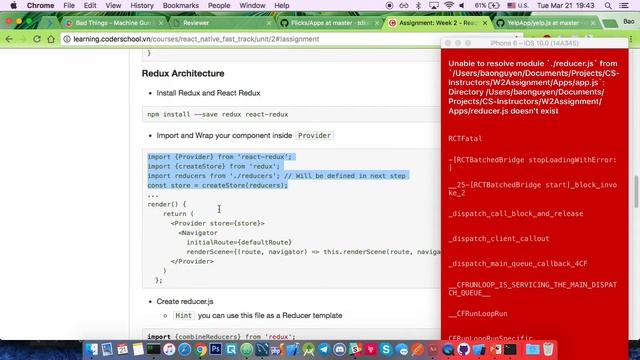The image size is (640, 360).
Task: Switch to Flicks/Apps at master tab
Action: 329,23
